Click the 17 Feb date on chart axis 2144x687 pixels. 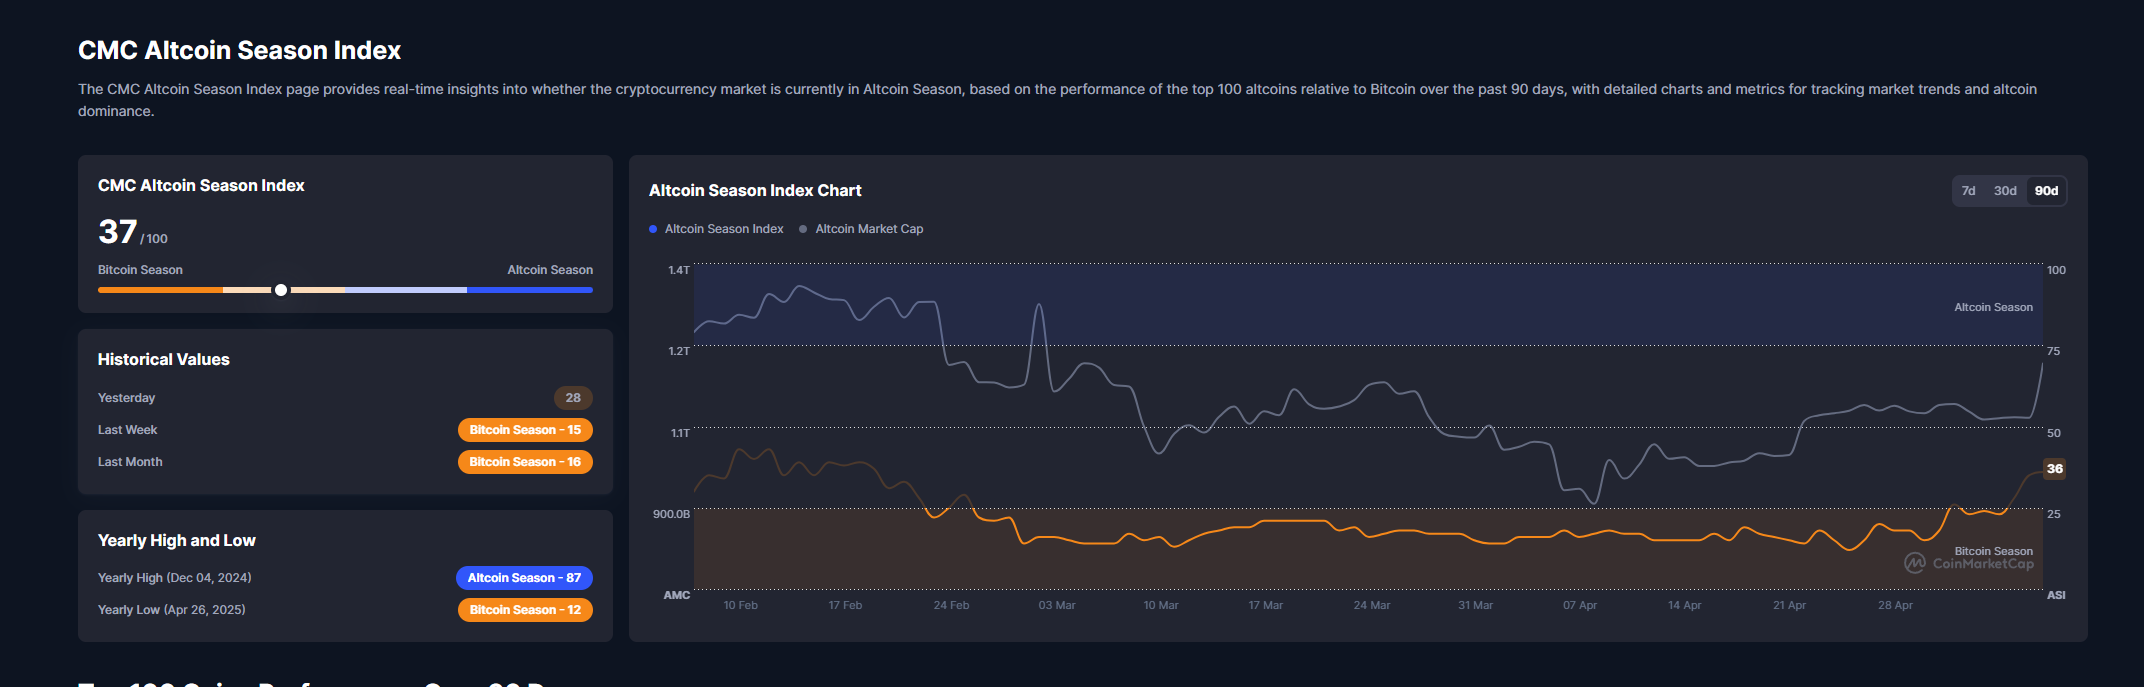(x=845, y=605)
